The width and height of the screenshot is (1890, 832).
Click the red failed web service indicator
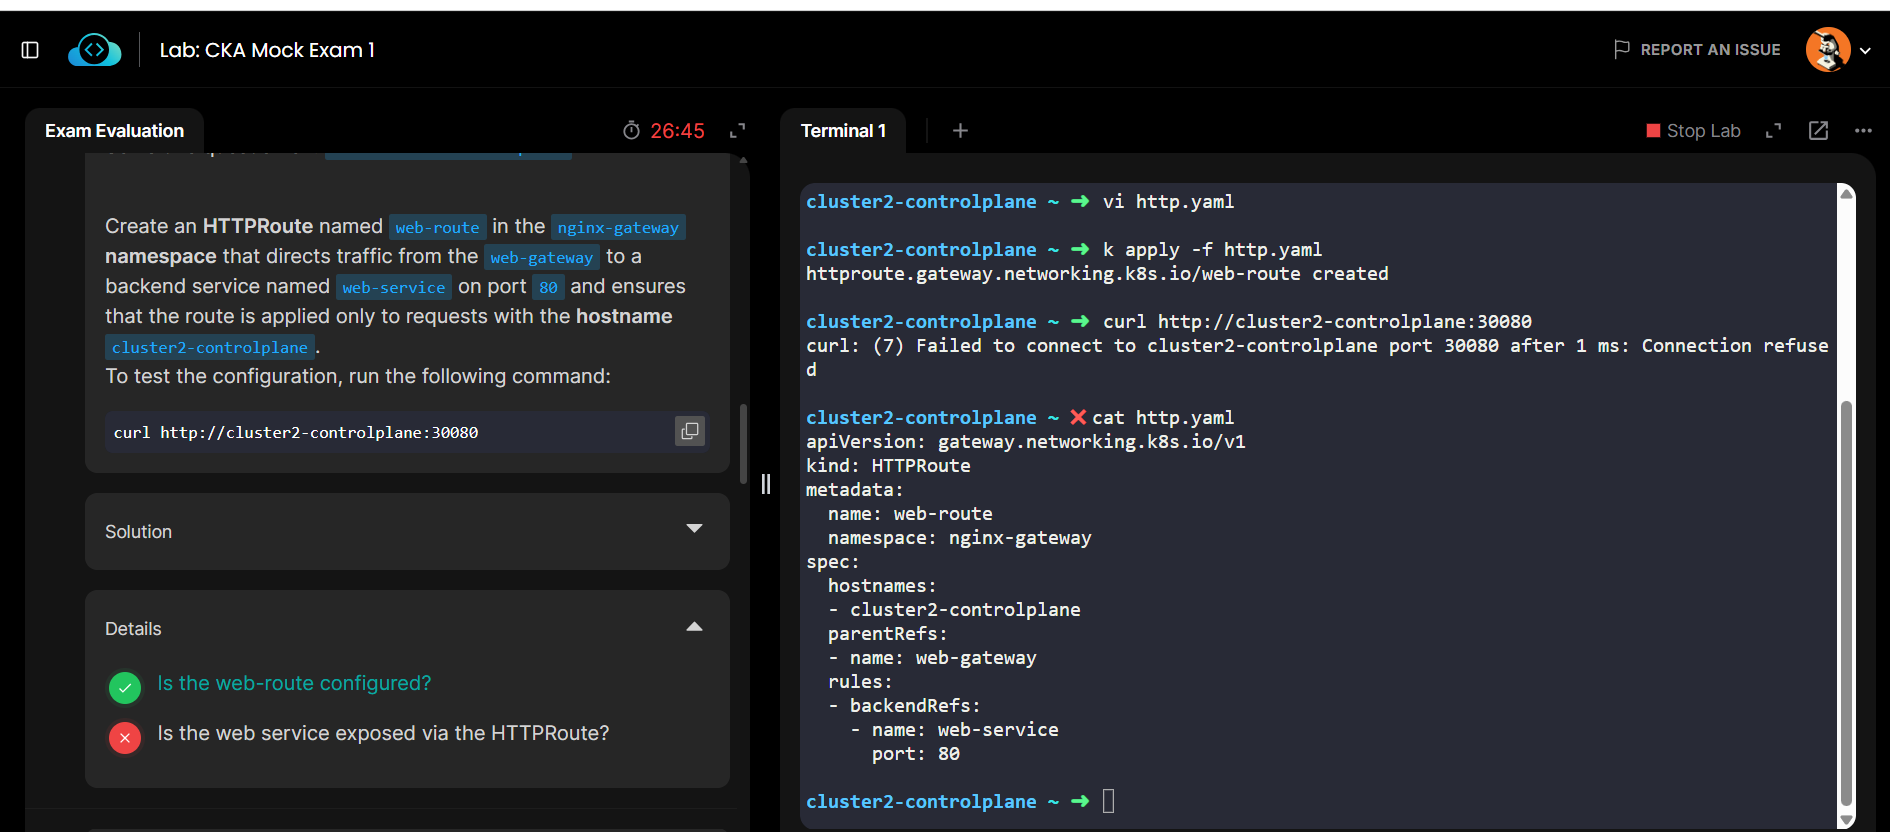pyautogui.click(x=125, y=738)
